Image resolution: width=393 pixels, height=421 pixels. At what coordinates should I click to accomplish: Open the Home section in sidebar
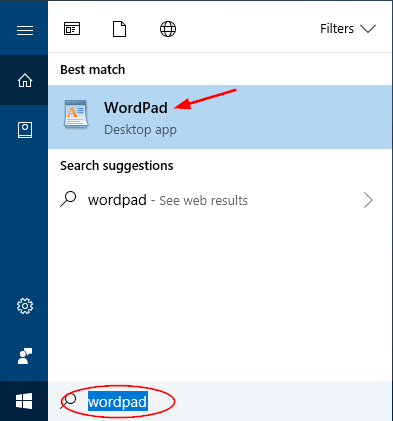pos(25,80)
